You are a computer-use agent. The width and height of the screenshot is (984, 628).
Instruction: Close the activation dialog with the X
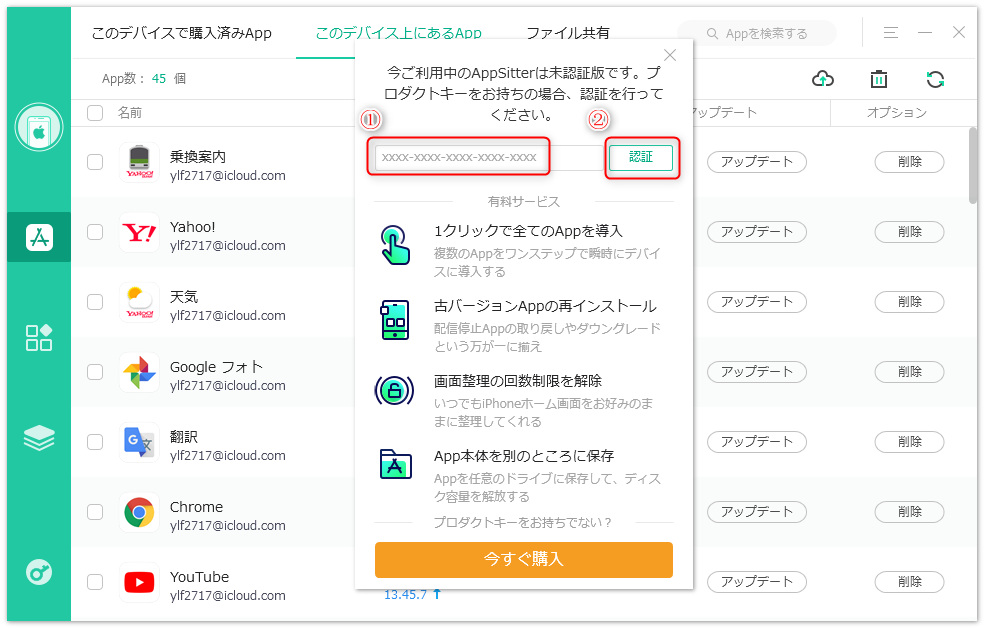(x=670, y=55)
